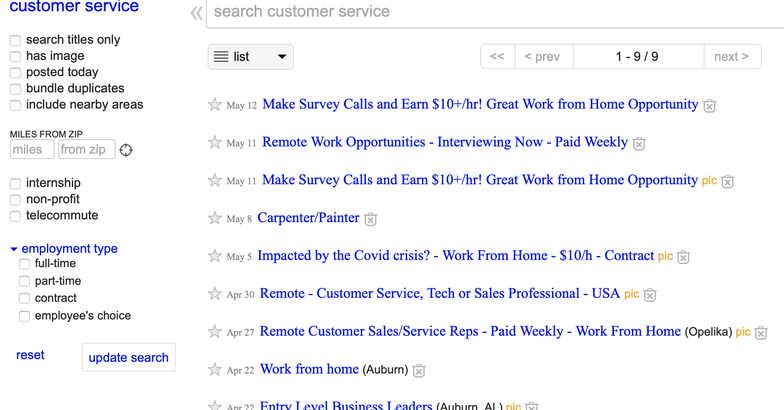The height and width of the screenshot is (410, 784).
Task: Click the miles input field
Action: pos(32,150)
